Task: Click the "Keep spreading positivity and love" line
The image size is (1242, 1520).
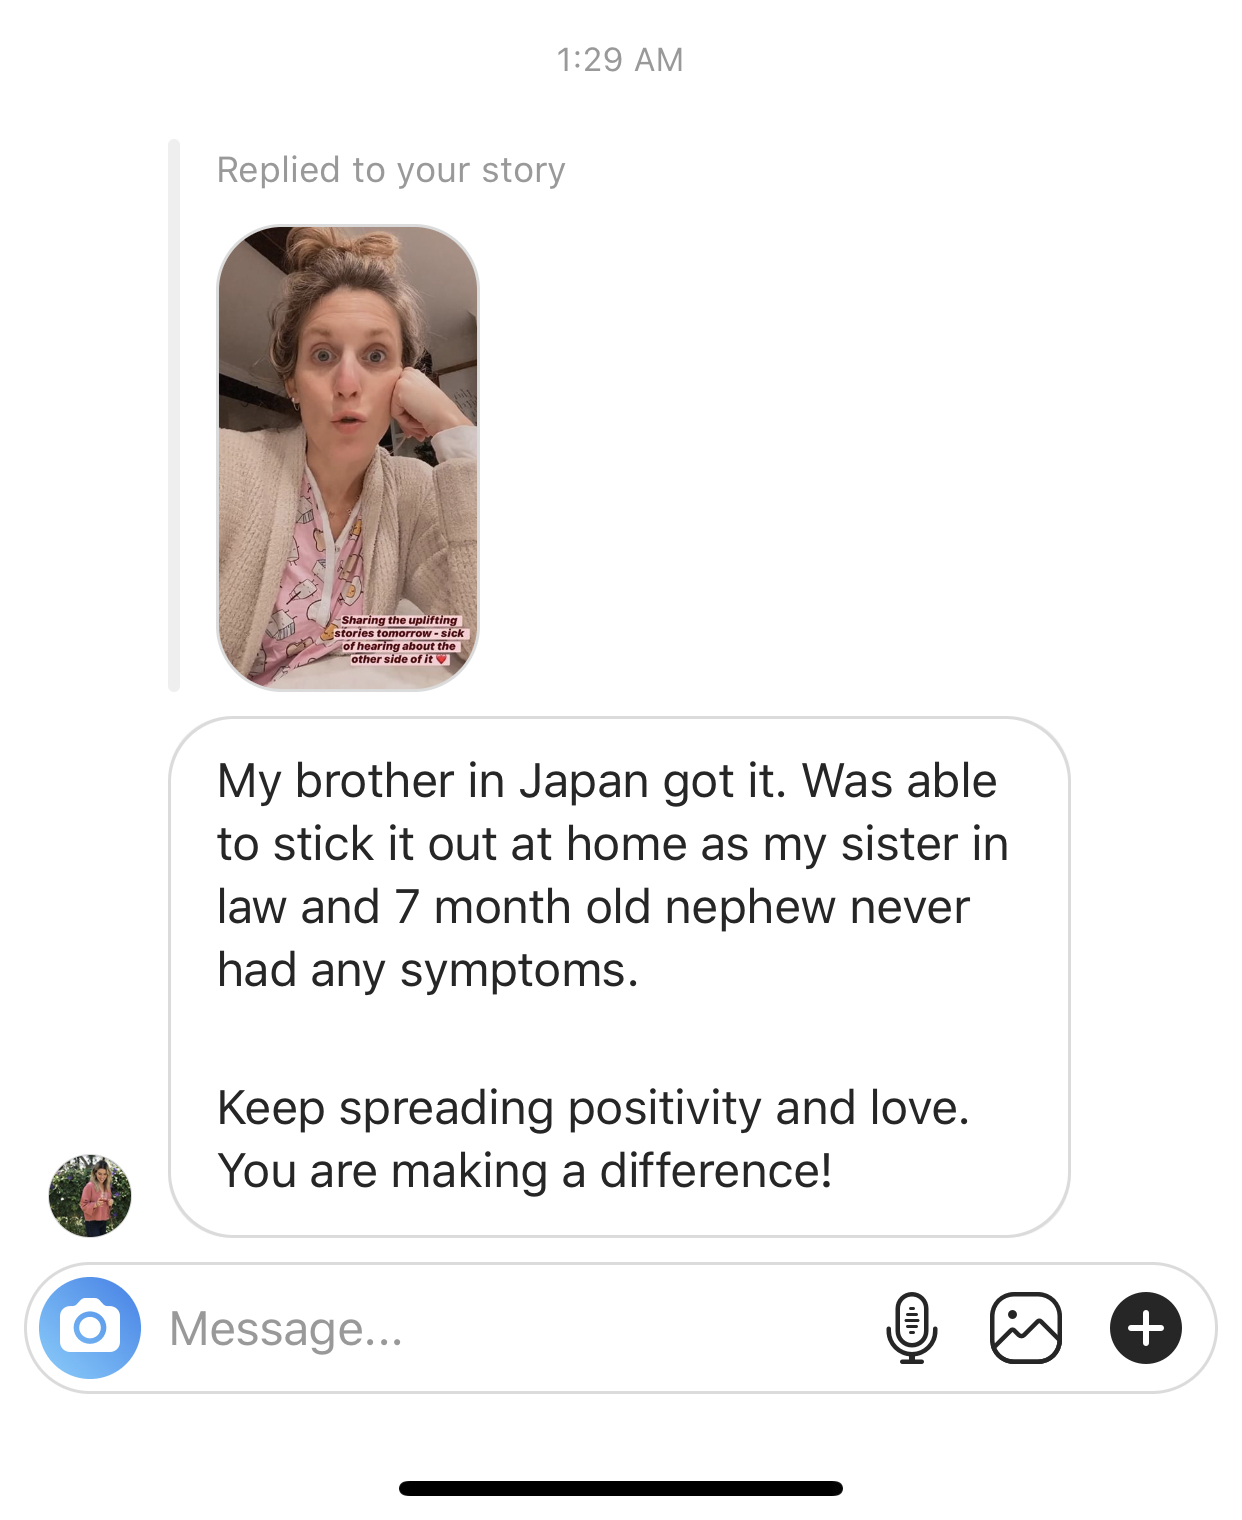Action: tap(594, 1109)
